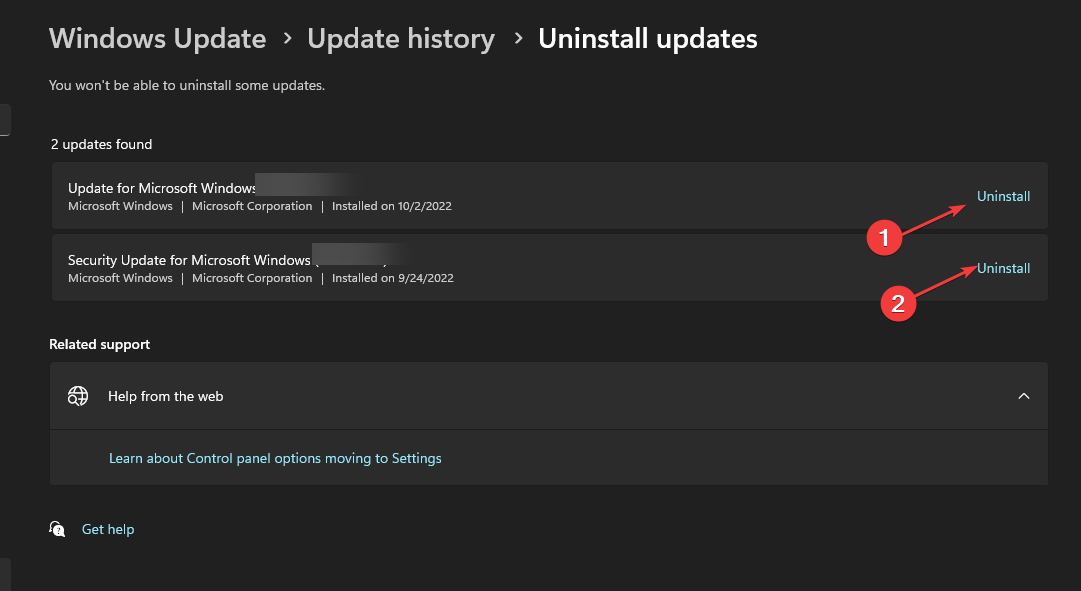
Task: Open Learn about Control panel options moving to Settings
Action: (x=275, y=459)
